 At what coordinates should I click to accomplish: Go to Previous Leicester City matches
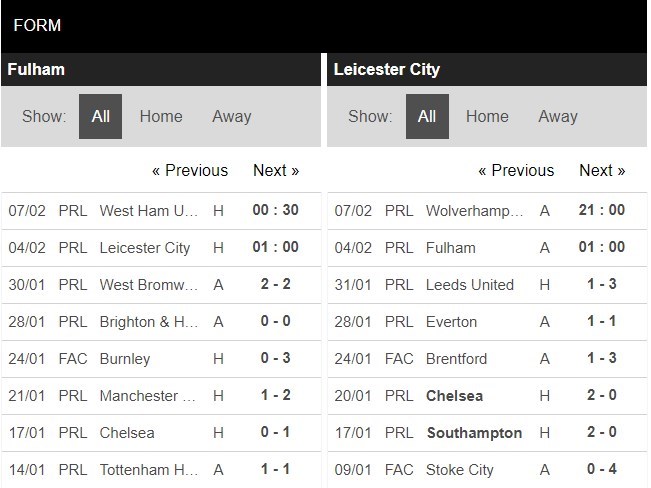[x=516, y=170]
